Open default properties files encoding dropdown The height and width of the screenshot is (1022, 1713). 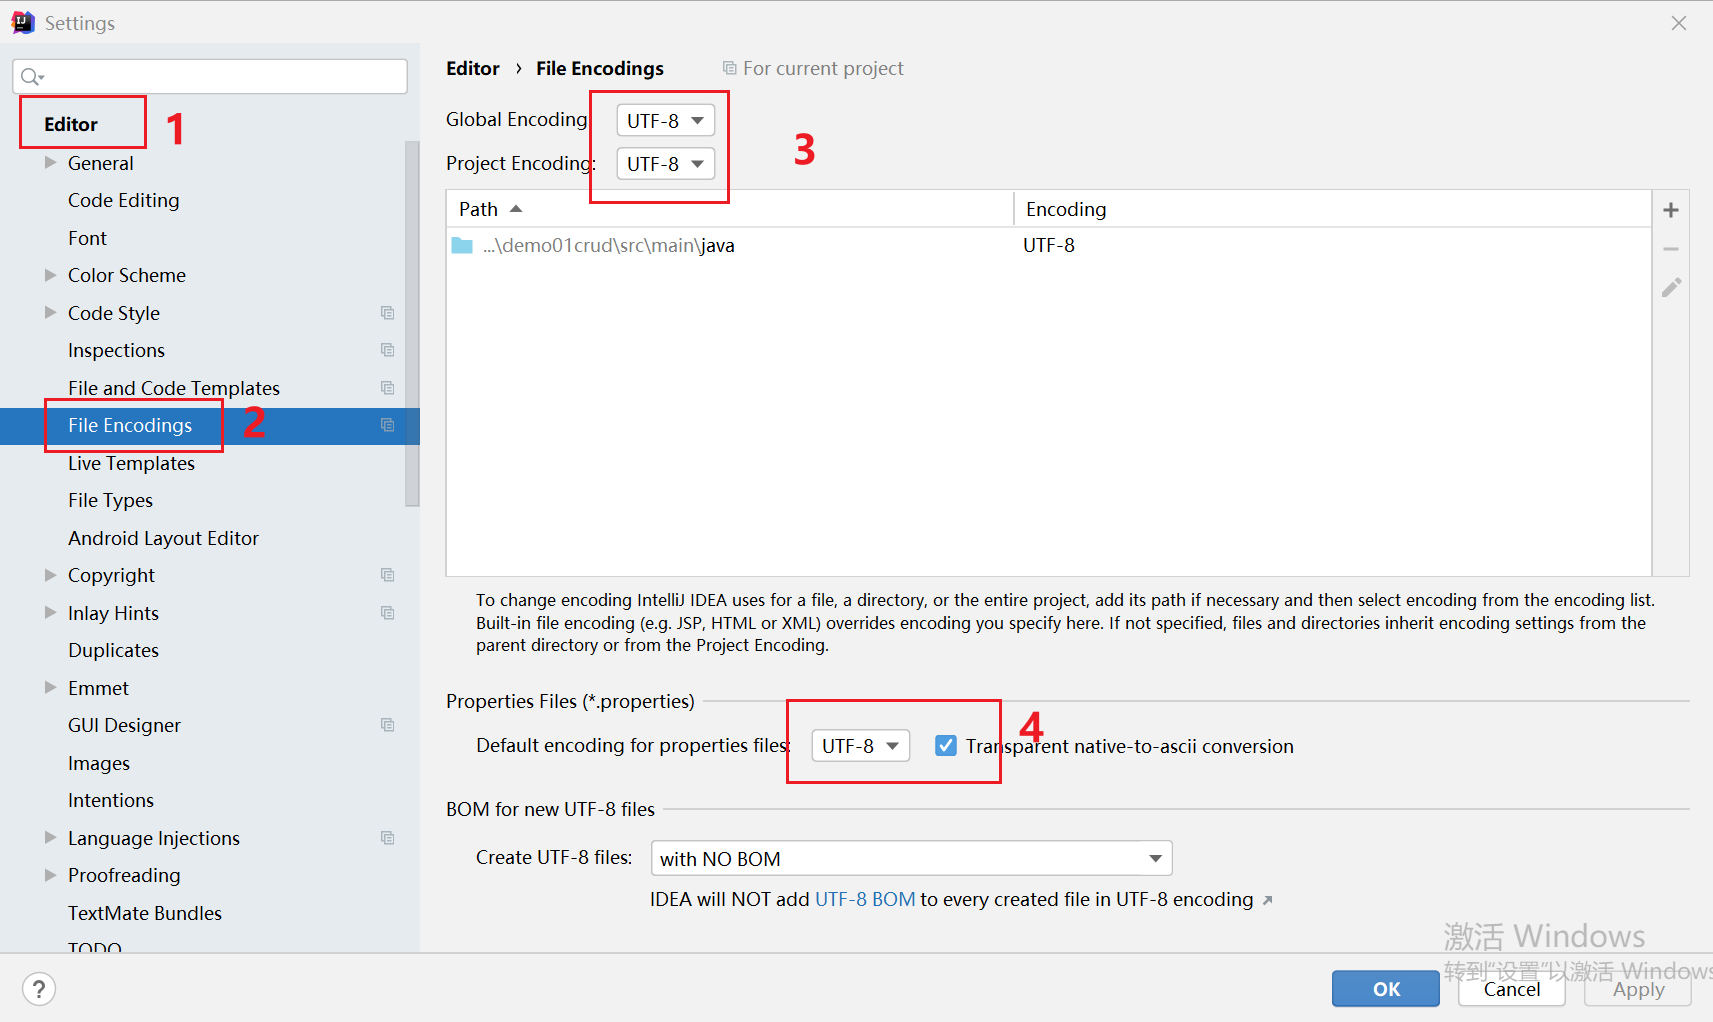point(860,745)
